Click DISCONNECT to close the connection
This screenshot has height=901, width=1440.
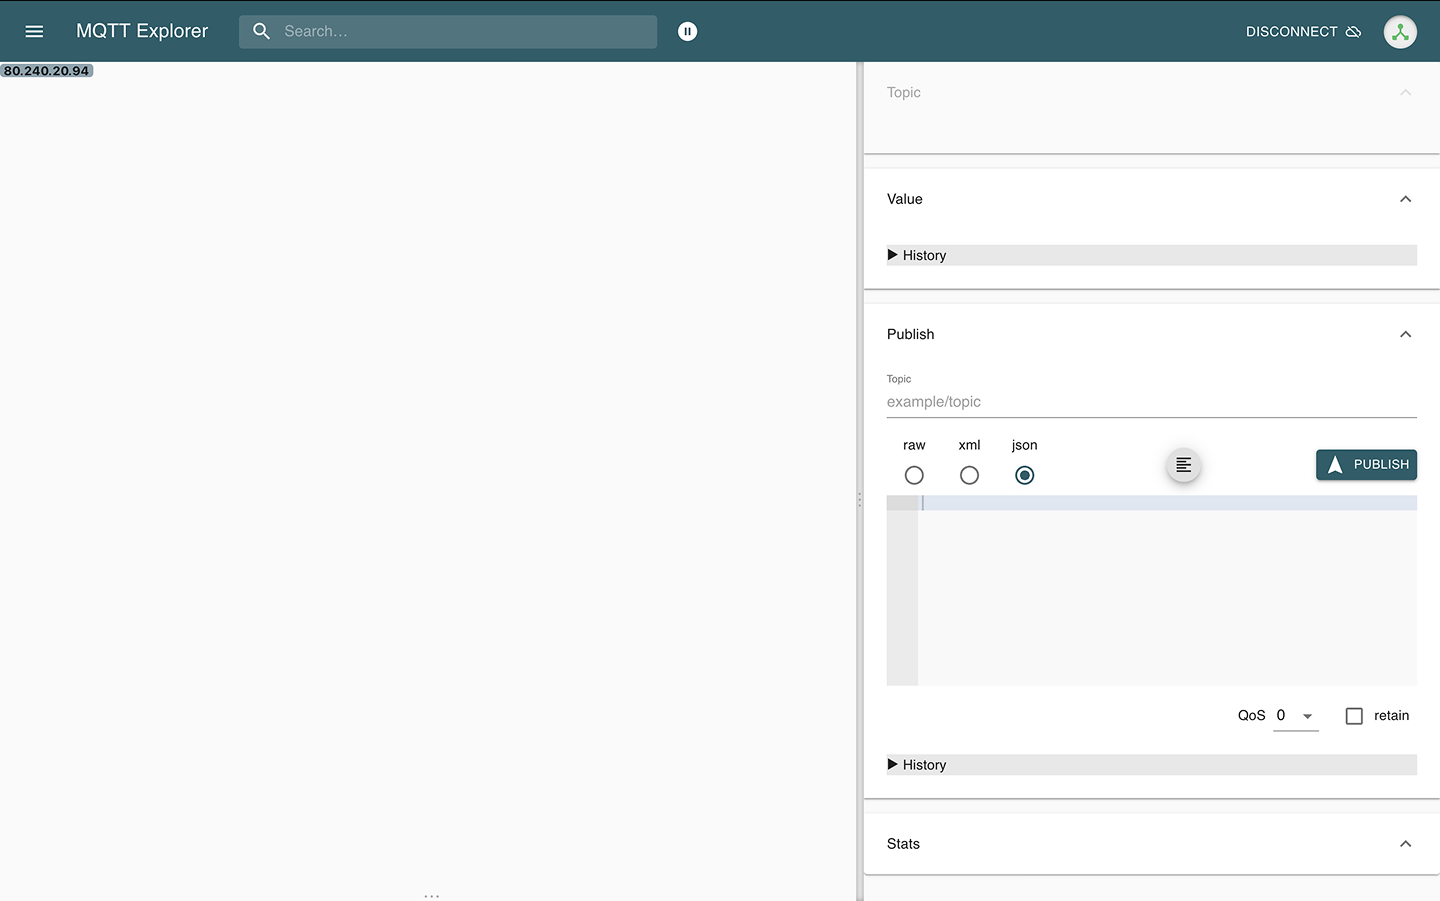(x=1290, y=31)
